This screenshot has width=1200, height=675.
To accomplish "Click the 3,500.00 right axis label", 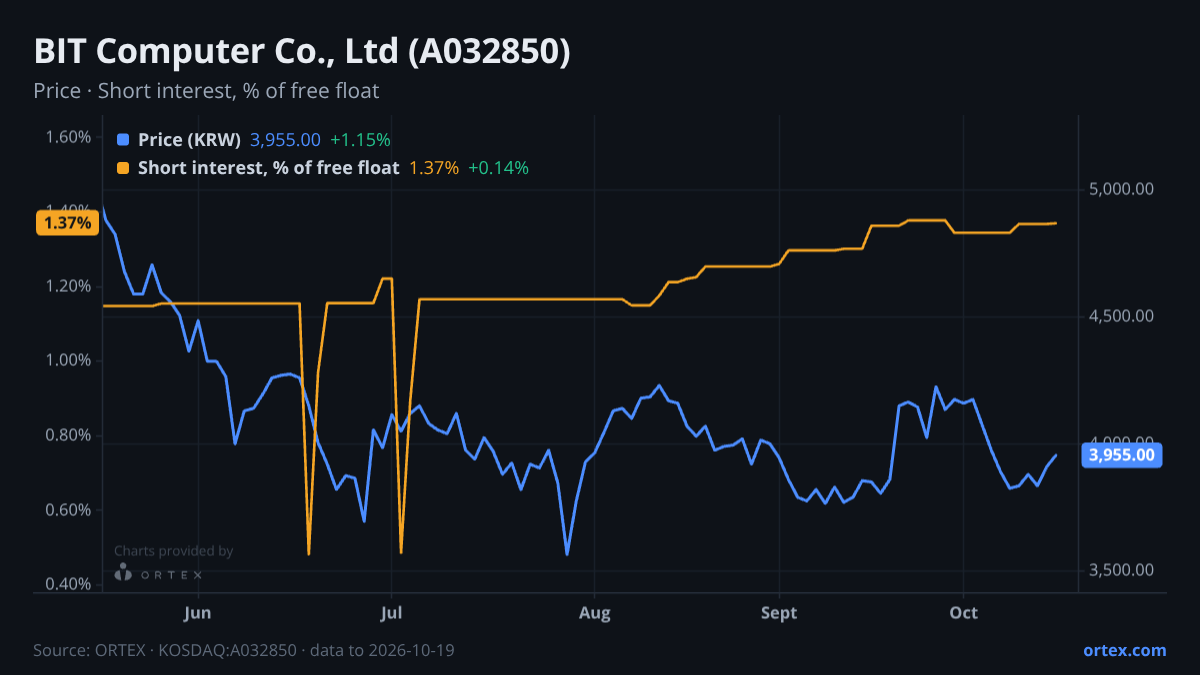I will click(1122, 571).
